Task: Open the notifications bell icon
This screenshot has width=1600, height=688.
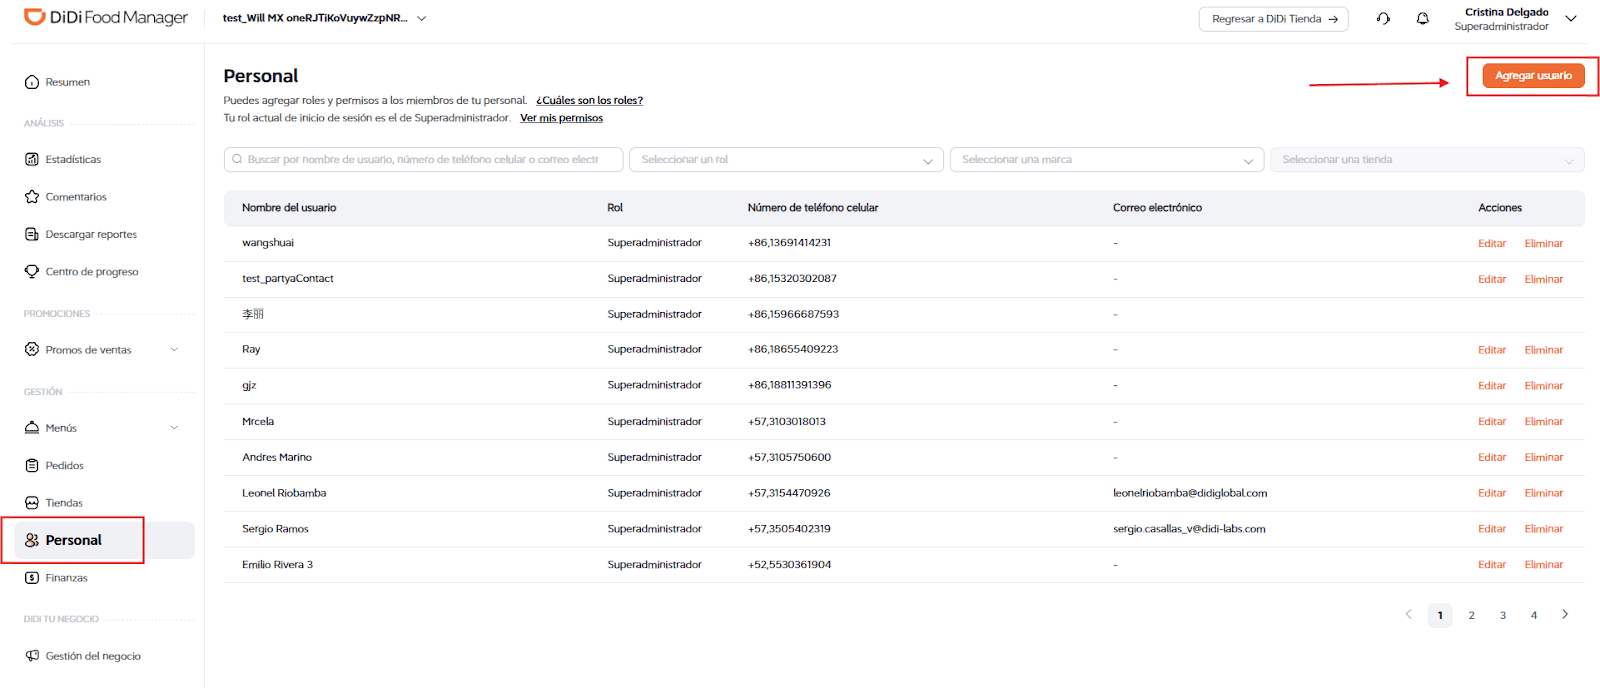Action: pyautogui.click(x=1422, y=19)
